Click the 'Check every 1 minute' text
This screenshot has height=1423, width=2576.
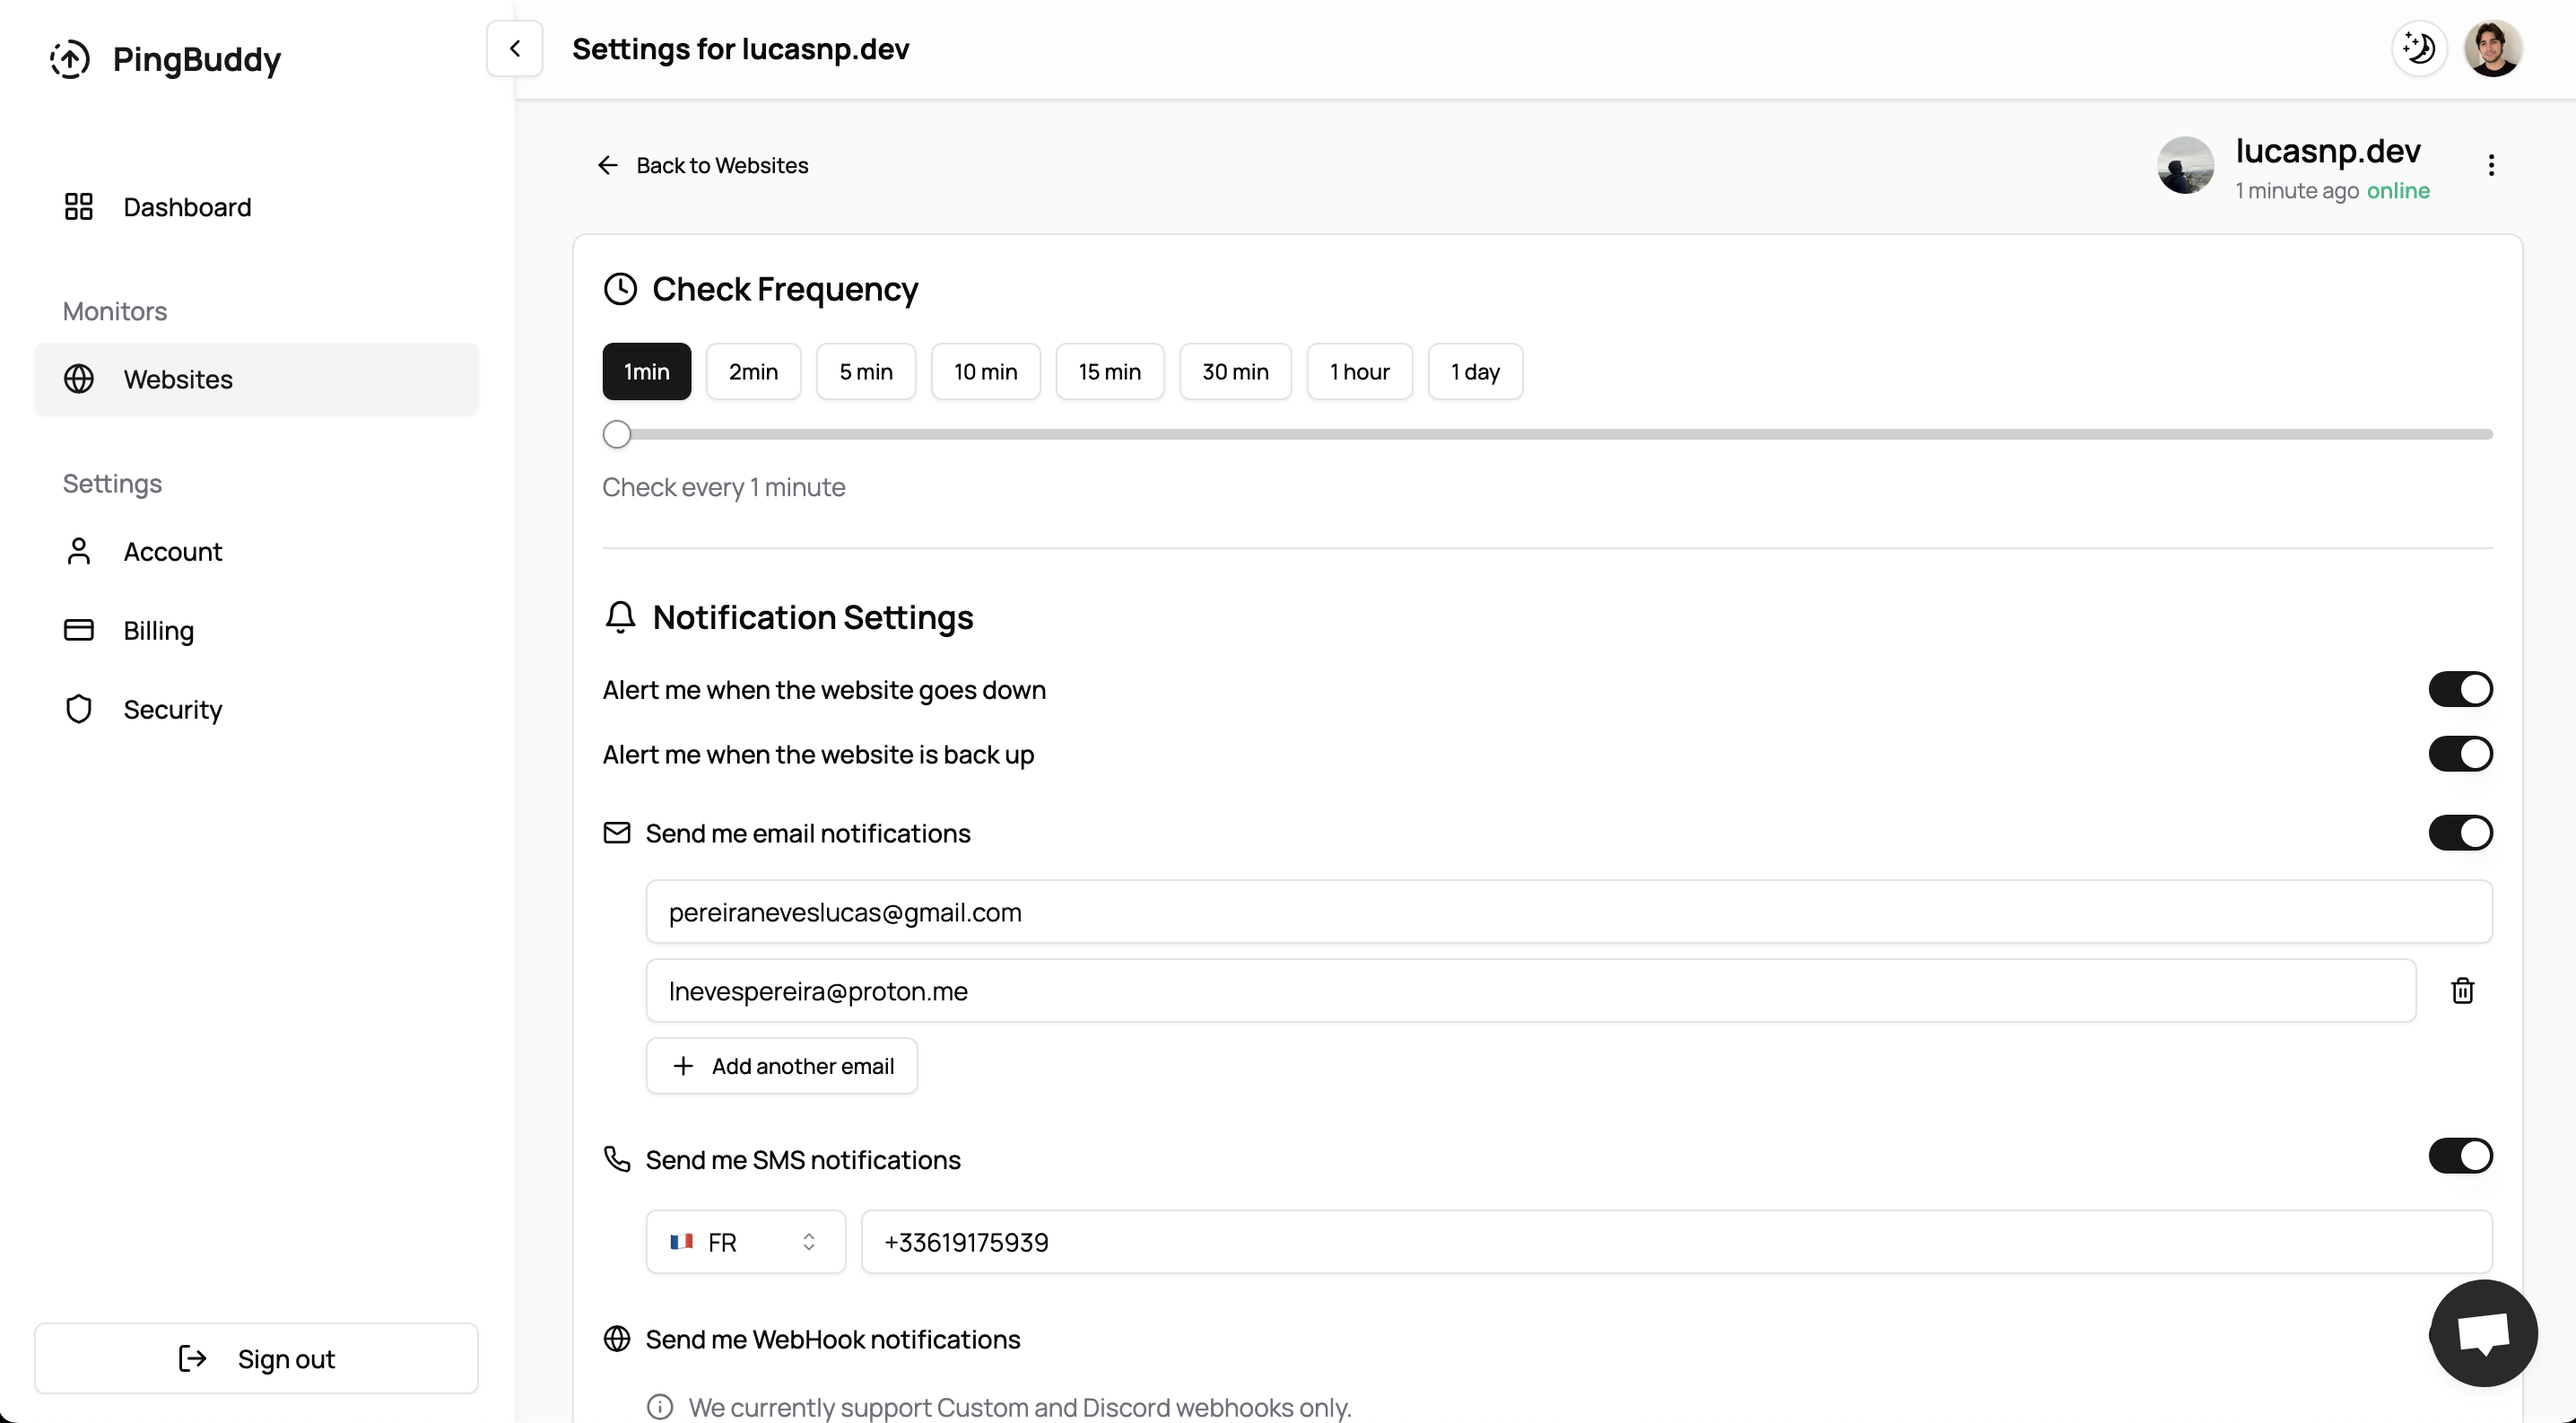(724, 487)
